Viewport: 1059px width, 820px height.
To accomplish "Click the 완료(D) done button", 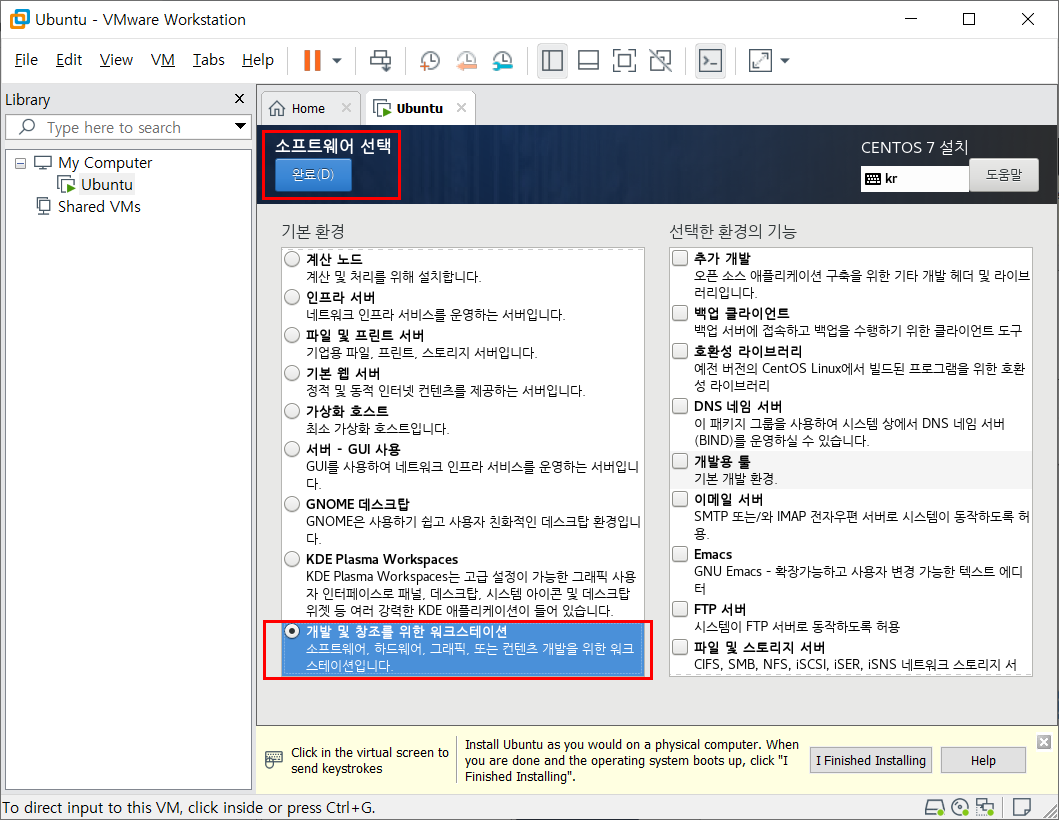I will point(313,175).
